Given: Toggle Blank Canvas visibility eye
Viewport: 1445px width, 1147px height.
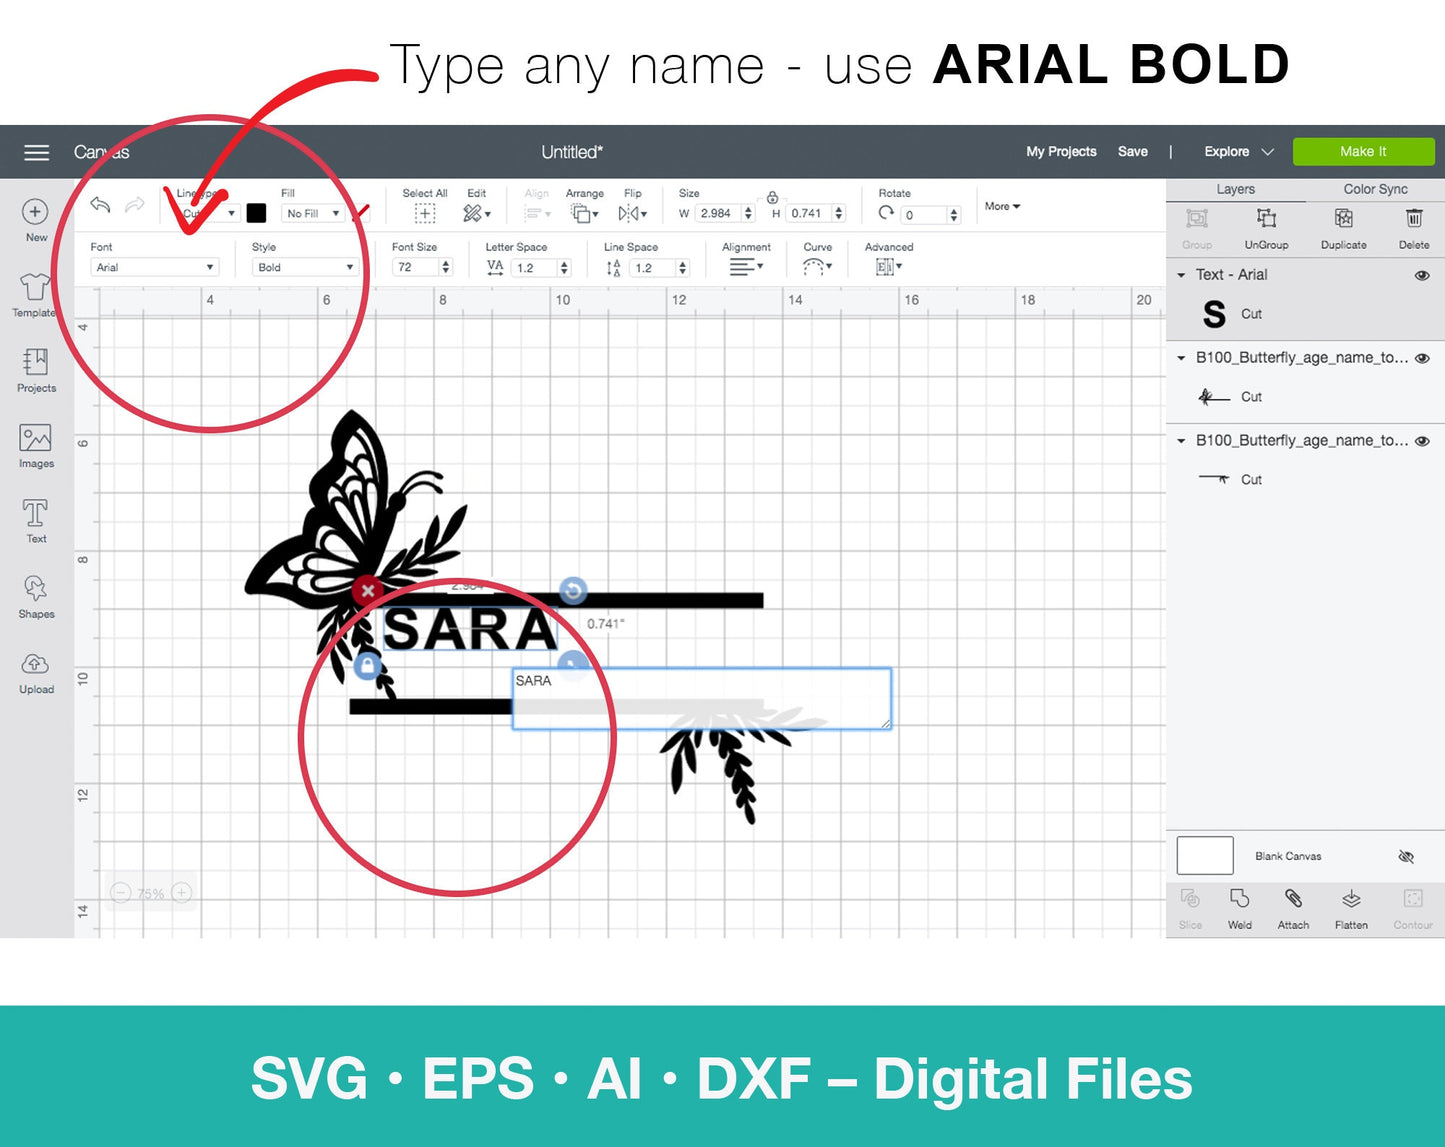Looking at the screenshot, I should coord(1406,857).
